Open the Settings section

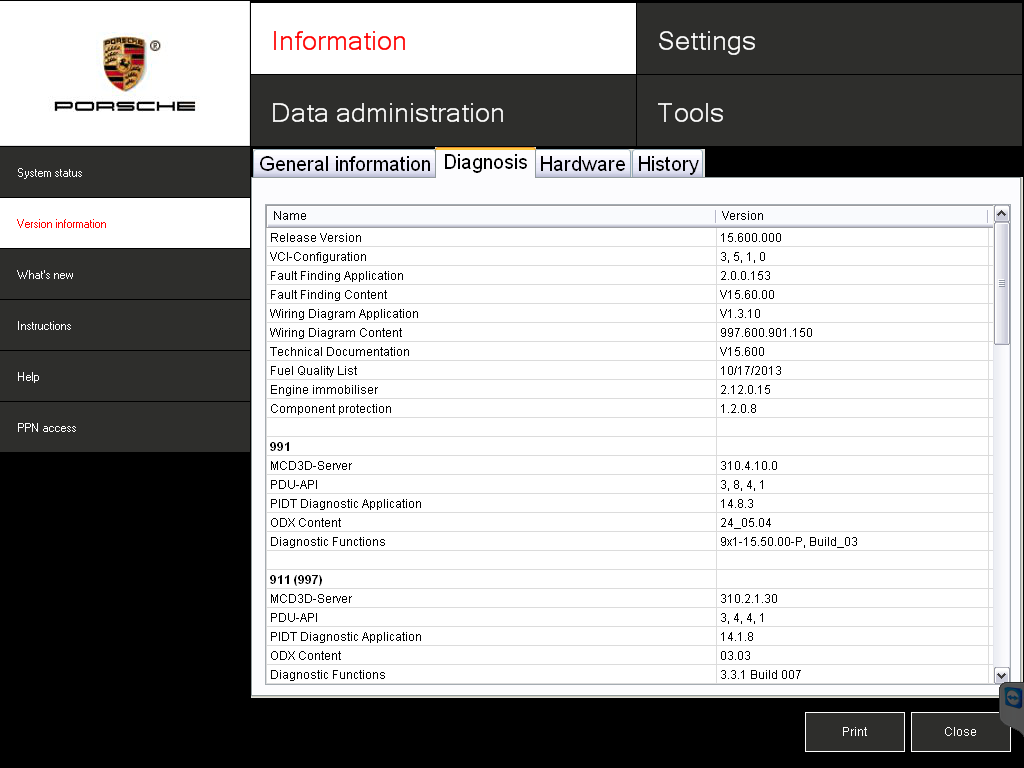829,41
